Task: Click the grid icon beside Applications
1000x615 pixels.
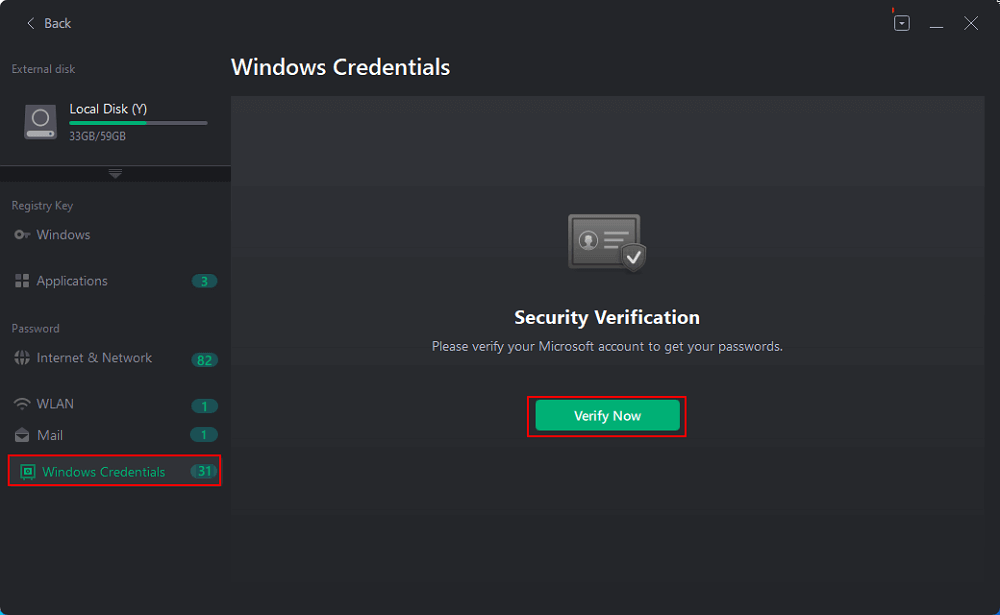Action: [22, 281]
